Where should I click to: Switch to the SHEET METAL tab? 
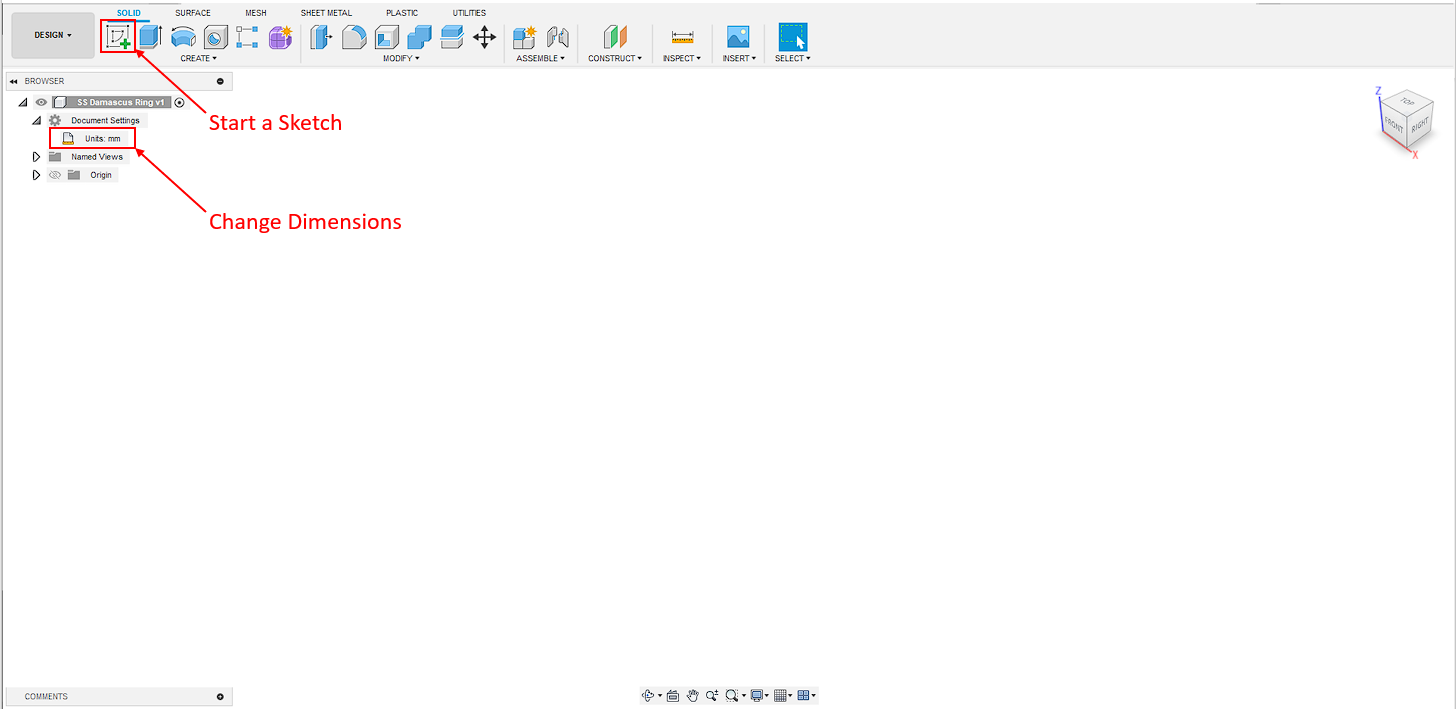pos(326,13)
